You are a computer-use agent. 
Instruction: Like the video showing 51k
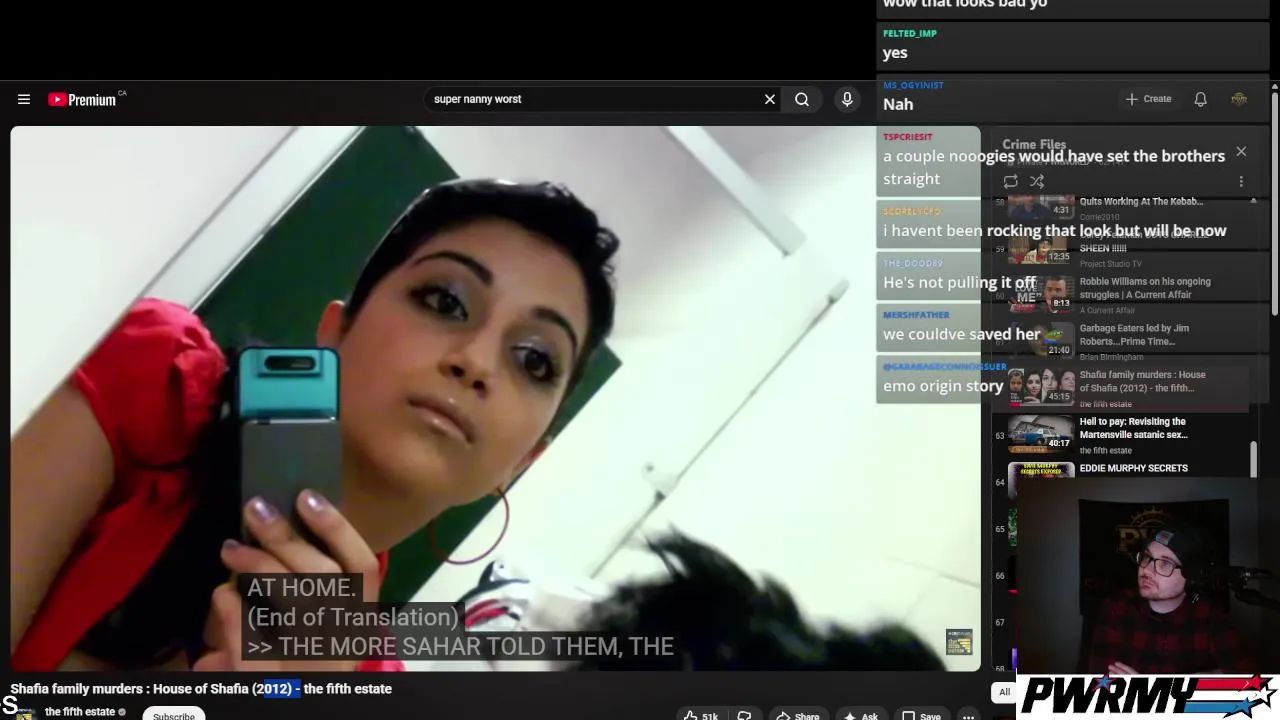[702, 716]
